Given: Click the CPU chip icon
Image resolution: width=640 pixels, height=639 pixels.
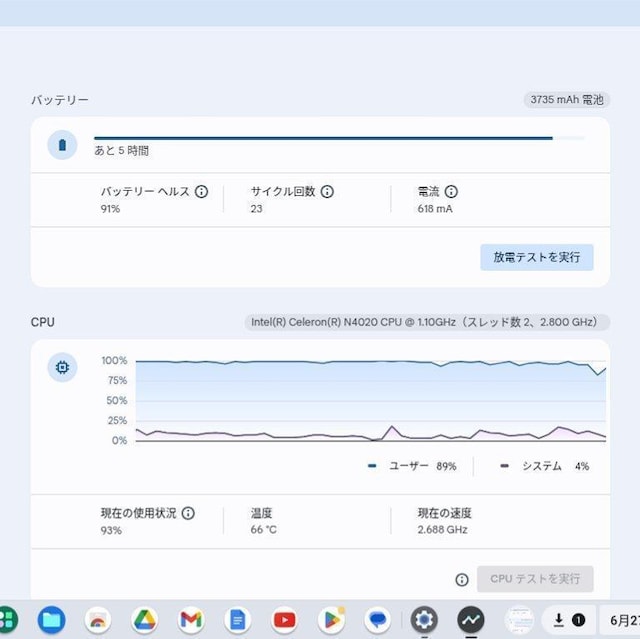Looking at the screenshot, I should [x=62, y=368].
